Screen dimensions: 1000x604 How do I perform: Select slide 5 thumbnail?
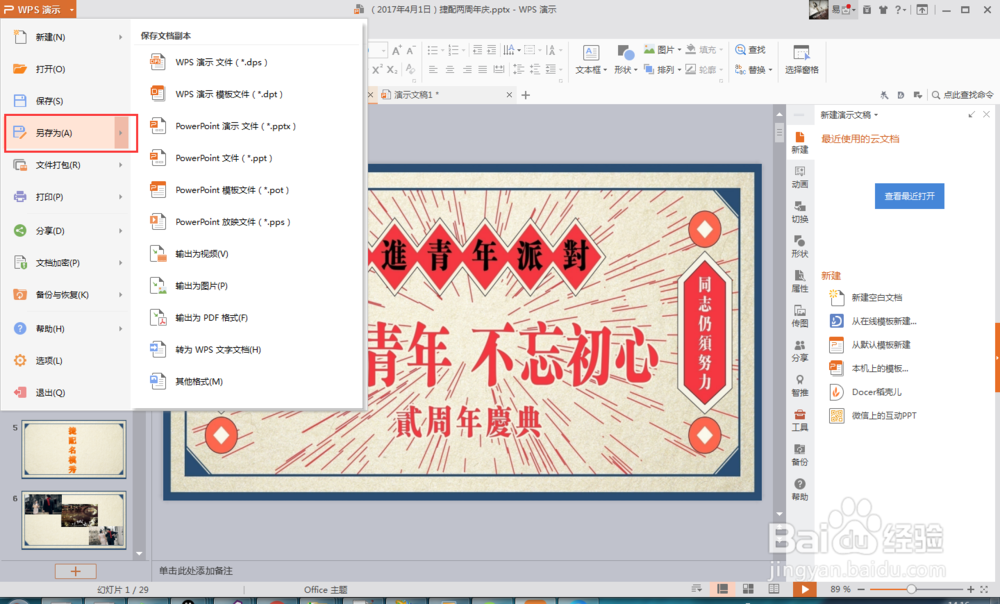74,449
